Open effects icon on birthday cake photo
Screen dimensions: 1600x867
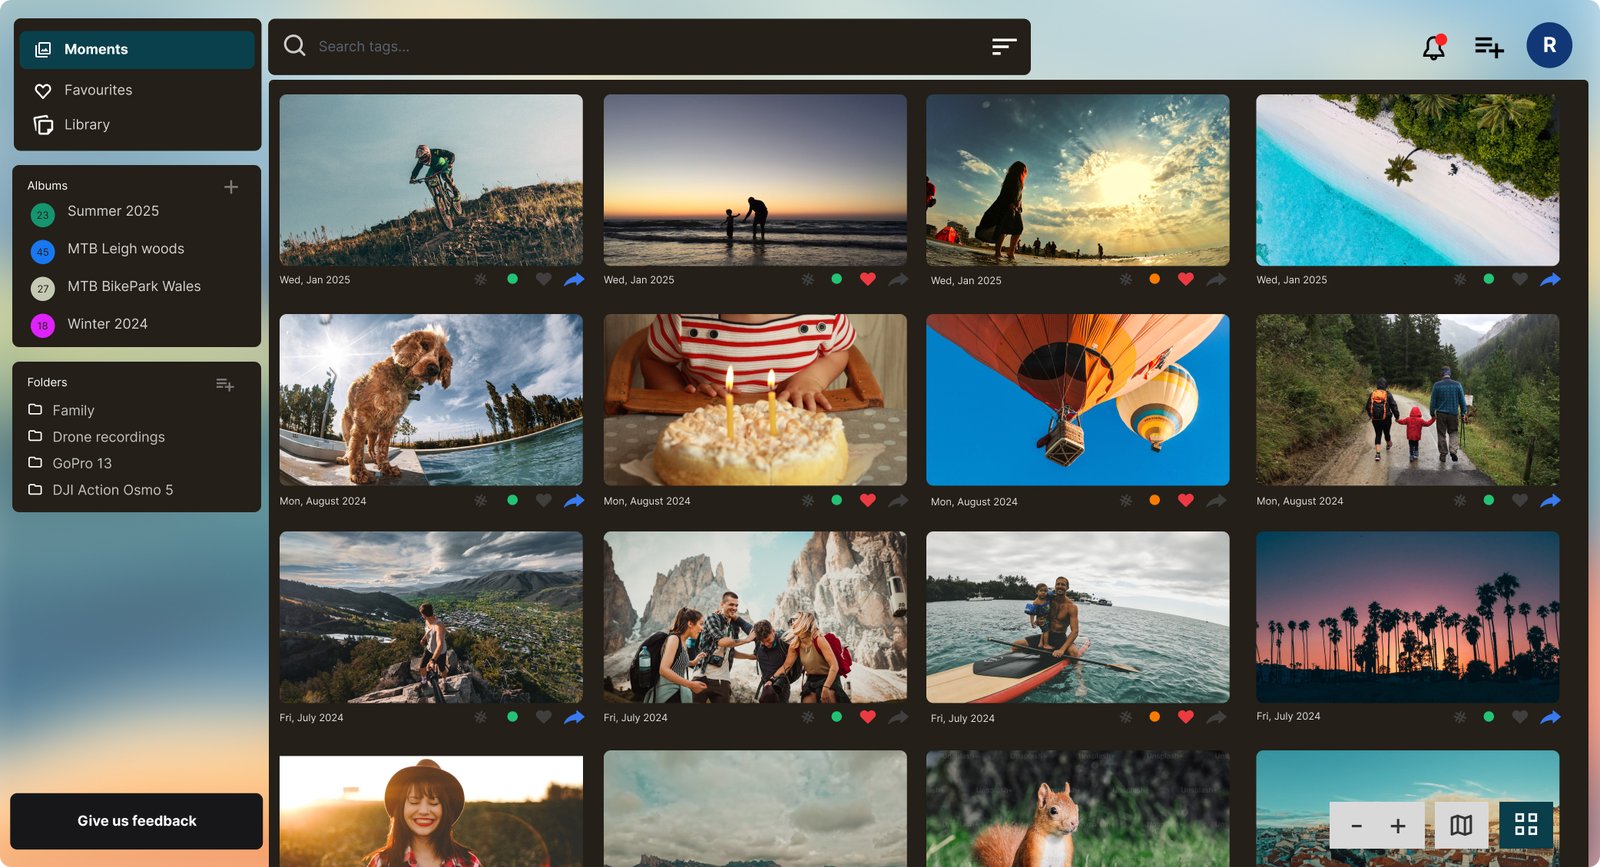(x=808, y=501)
